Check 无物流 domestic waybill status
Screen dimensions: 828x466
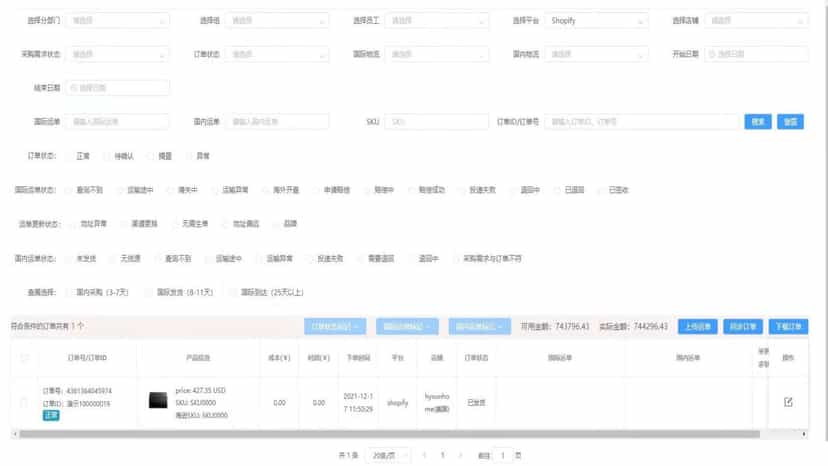coord(112,258)
